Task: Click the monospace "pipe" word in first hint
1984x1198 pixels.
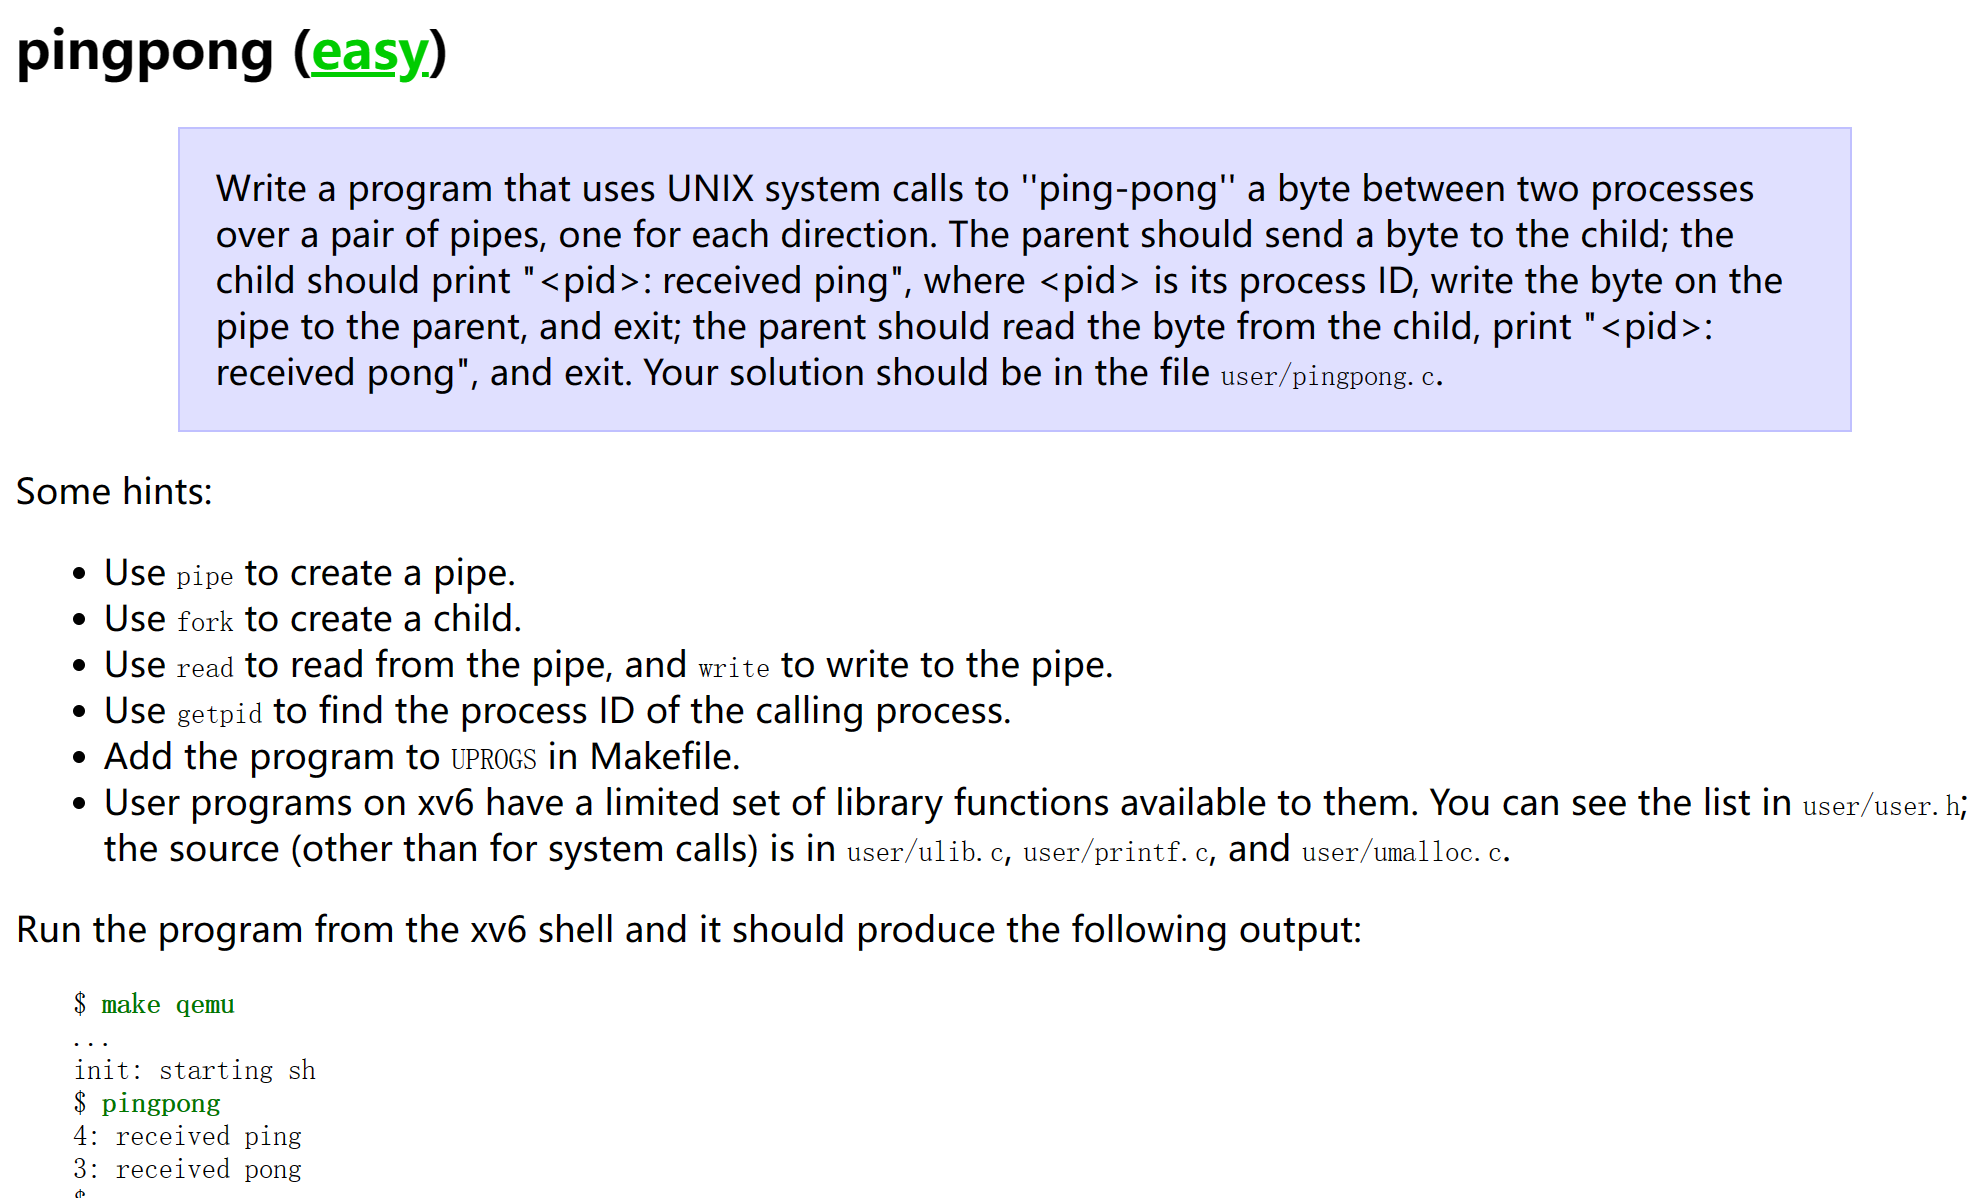Action: (x=204, y=577)
